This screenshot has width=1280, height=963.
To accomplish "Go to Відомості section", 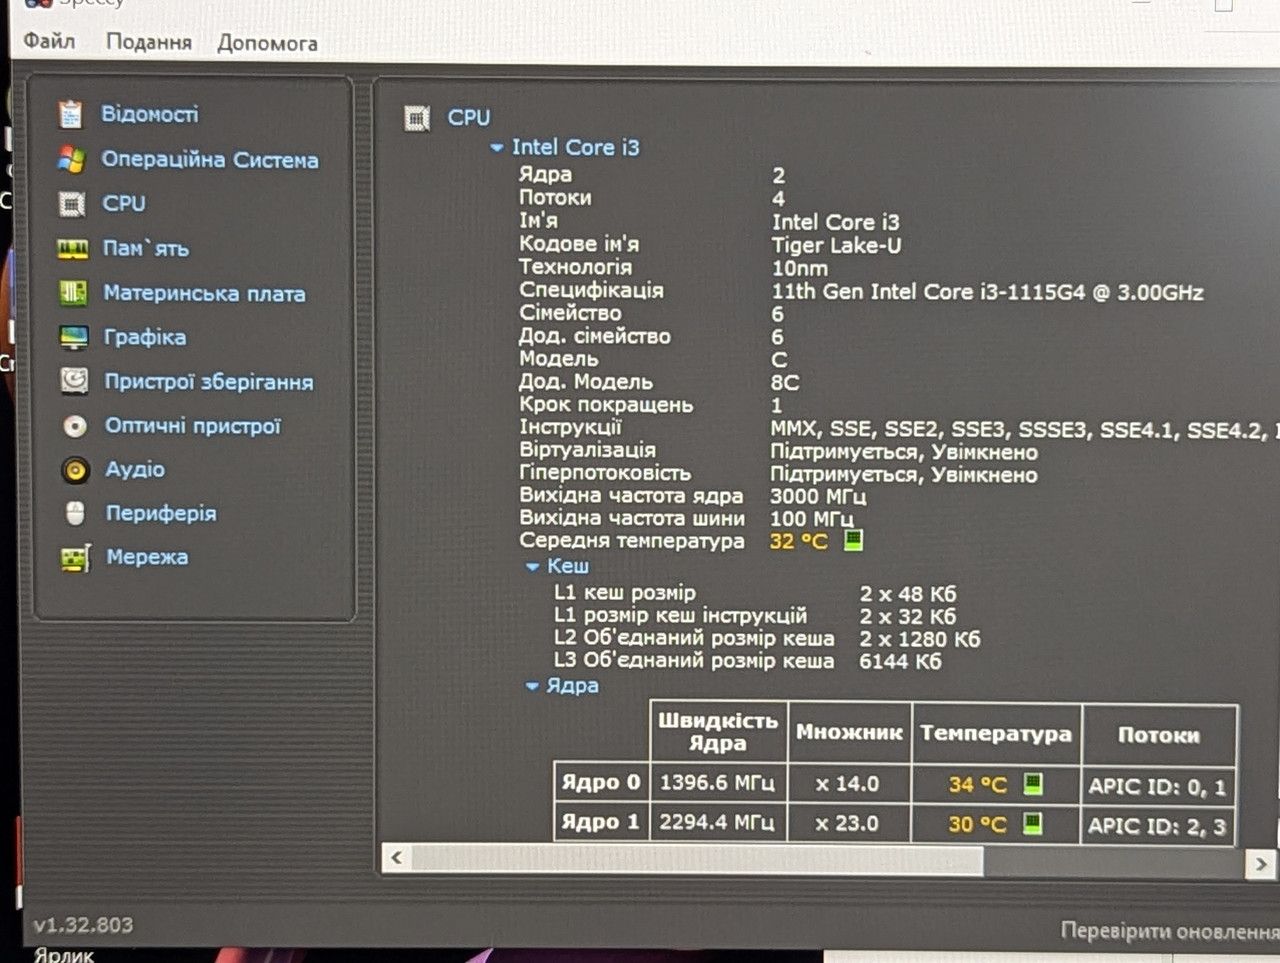I will tap(150, 114).
